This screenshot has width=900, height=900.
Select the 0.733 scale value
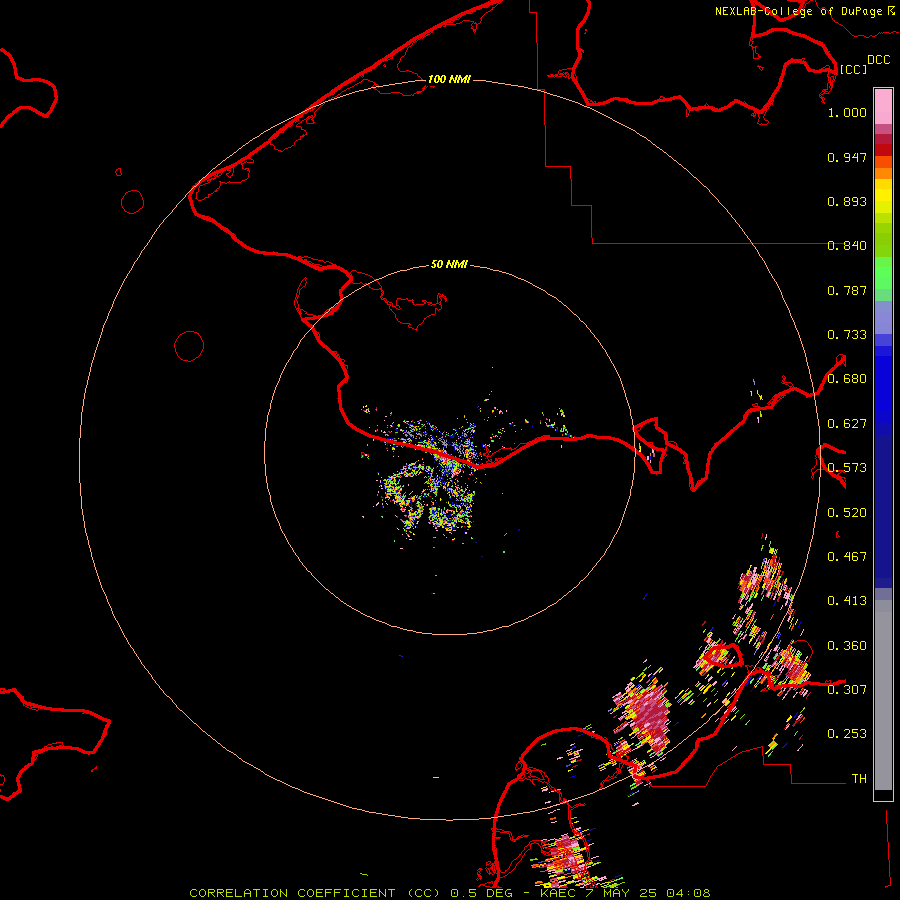847,335
